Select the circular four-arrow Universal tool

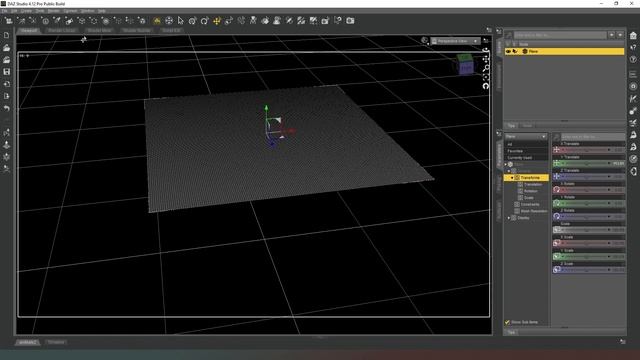tap(169, 20)
